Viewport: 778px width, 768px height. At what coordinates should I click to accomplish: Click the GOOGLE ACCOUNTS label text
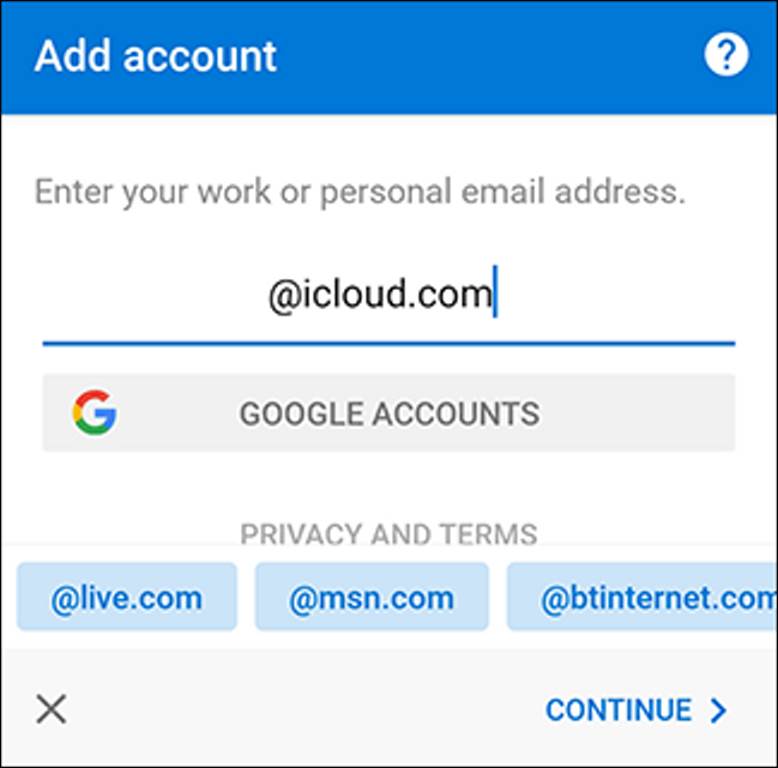(388, 413)
